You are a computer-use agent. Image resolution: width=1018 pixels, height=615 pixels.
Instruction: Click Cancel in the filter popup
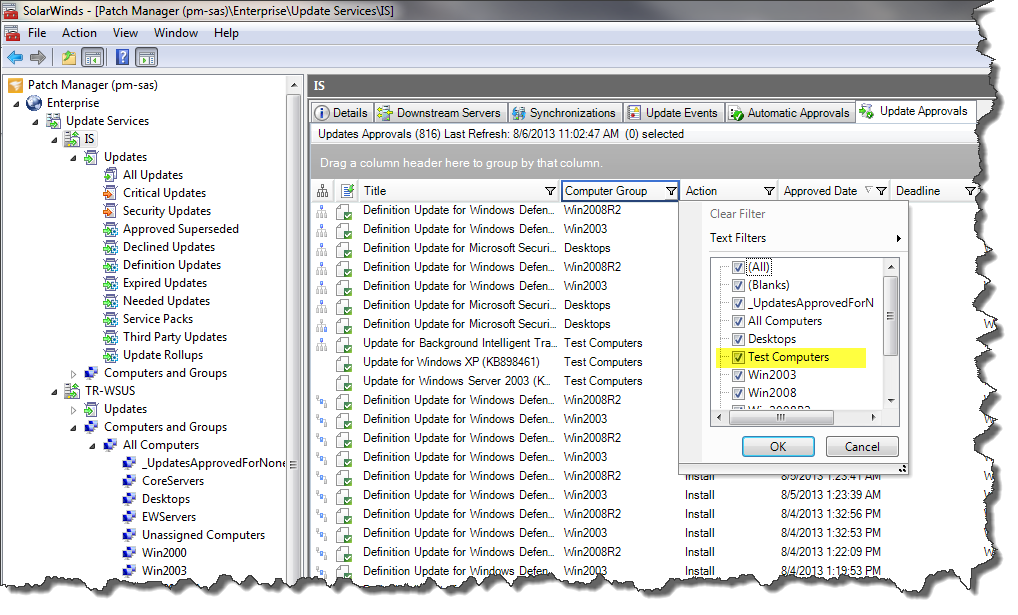[862, 447]
